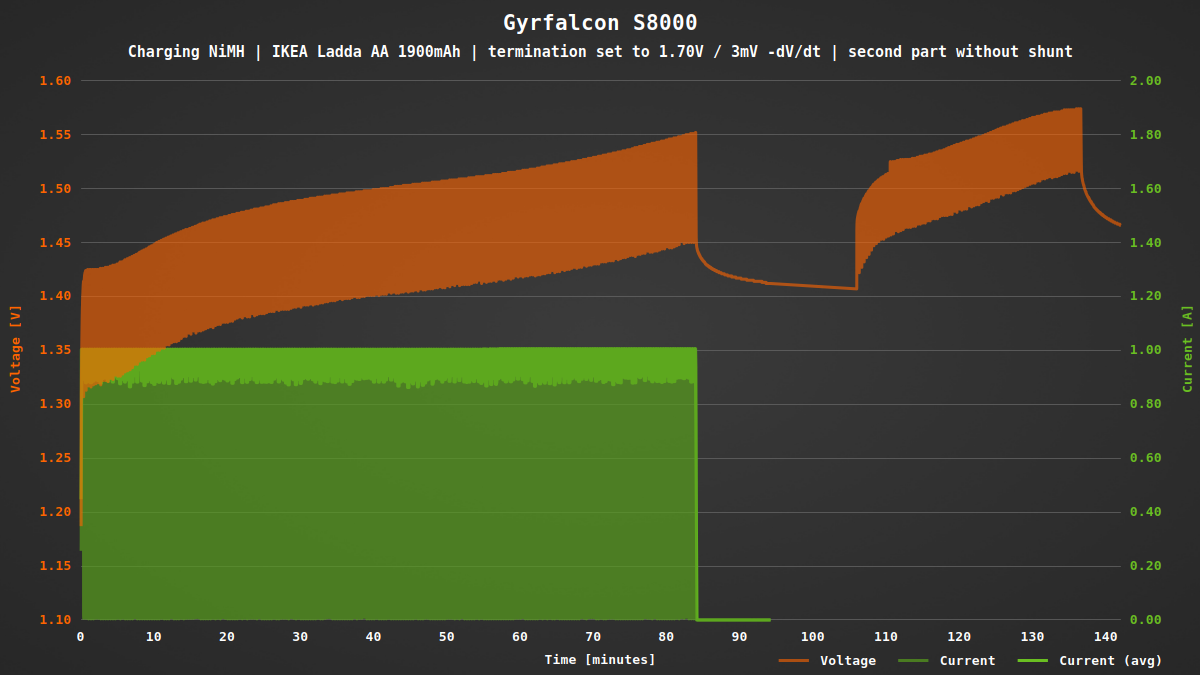Viewport: 1200px width, 675px height.
Task: Click the 1.30 voltage axis tick
Action: coord(56,404)
